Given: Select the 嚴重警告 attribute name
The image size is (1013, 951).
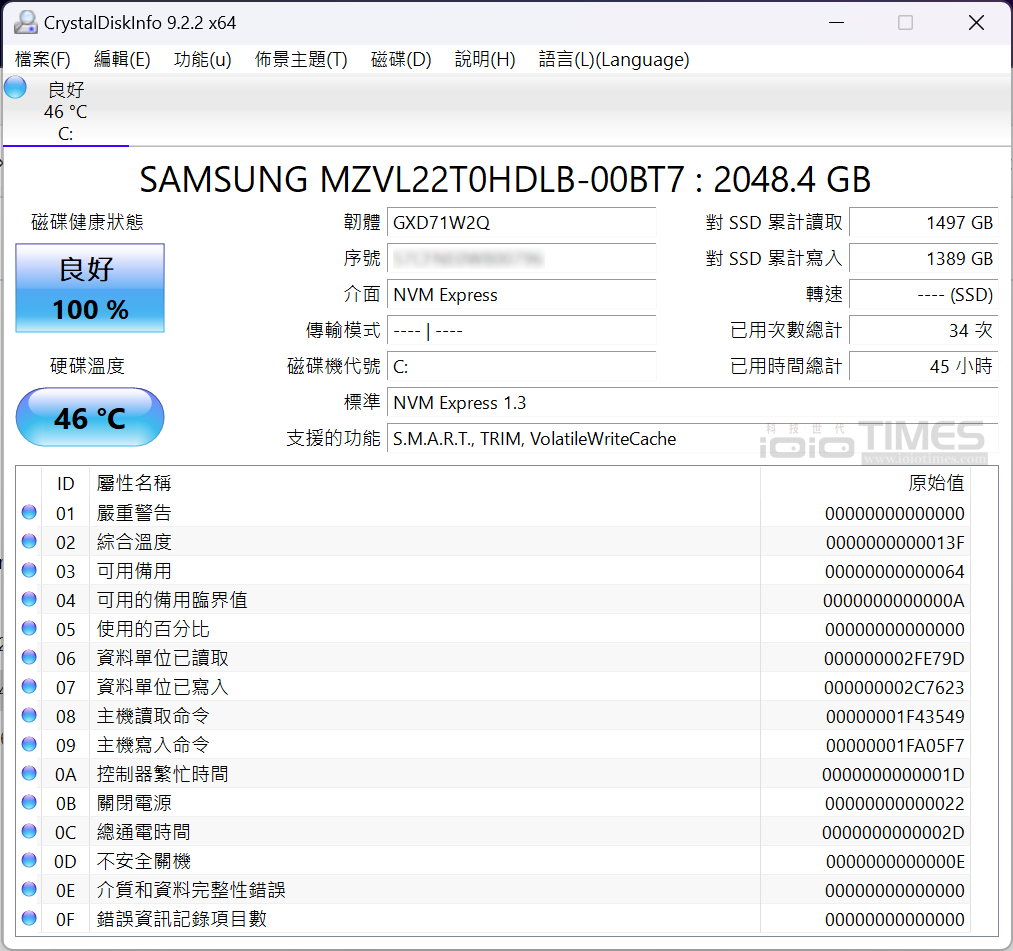Looking at the screenshot, I should 134,513.
